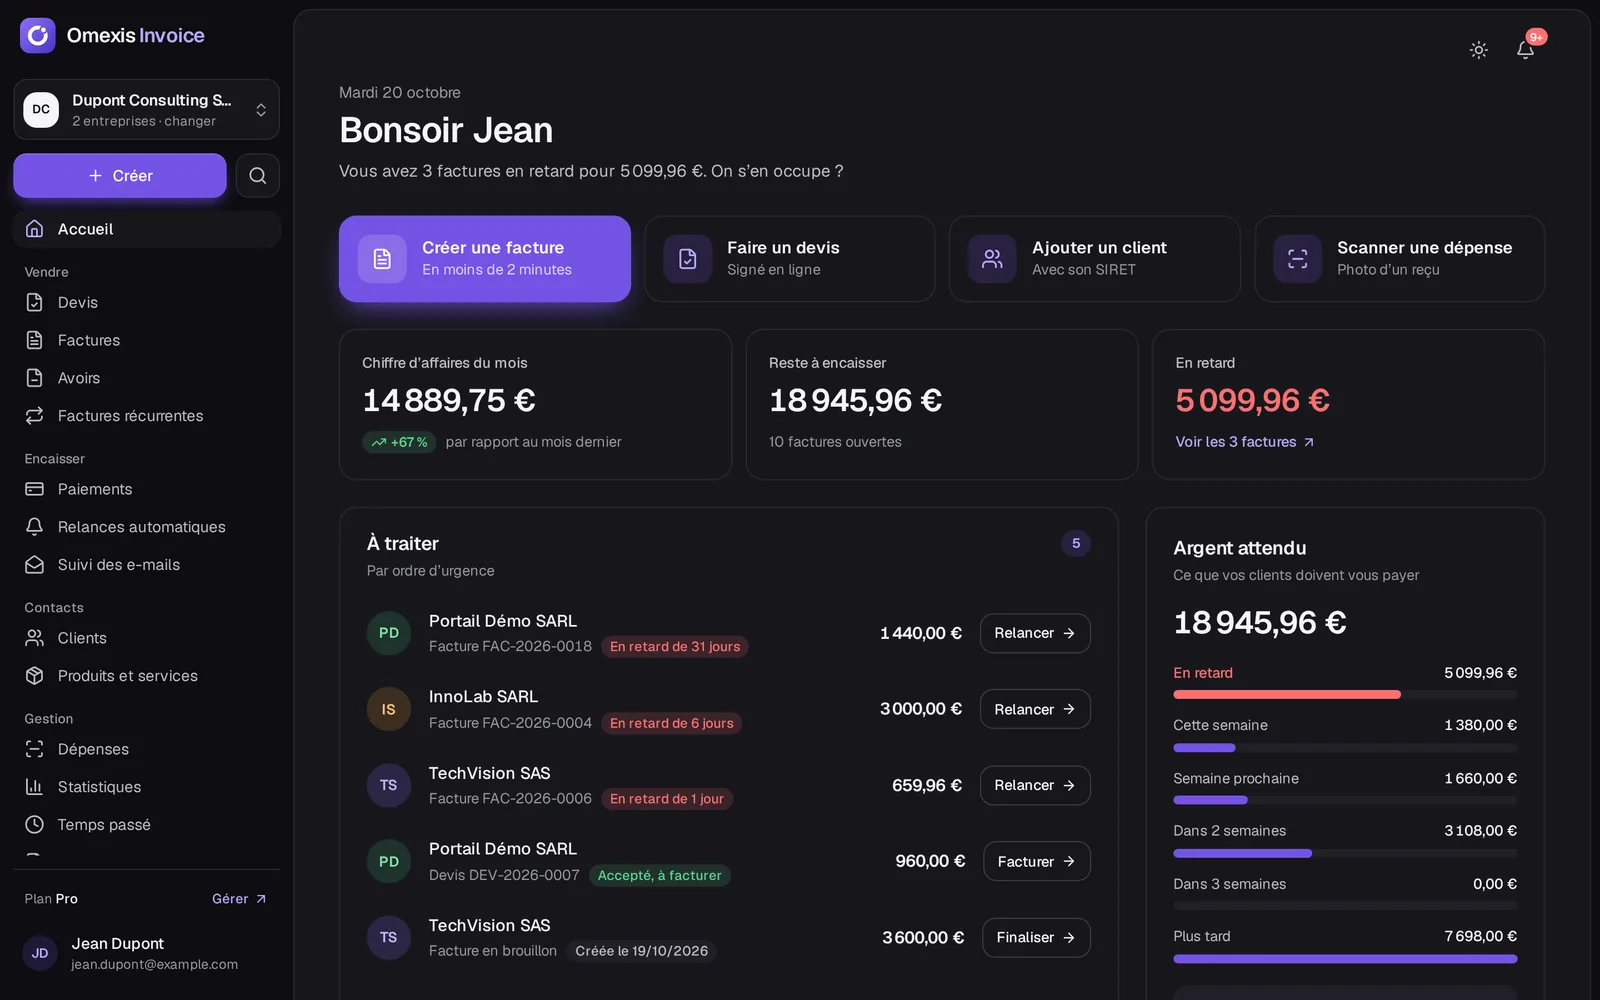Click the Devis document icon in sidebar
This screenshot has height=1000, width=1600.
(35, 302)
